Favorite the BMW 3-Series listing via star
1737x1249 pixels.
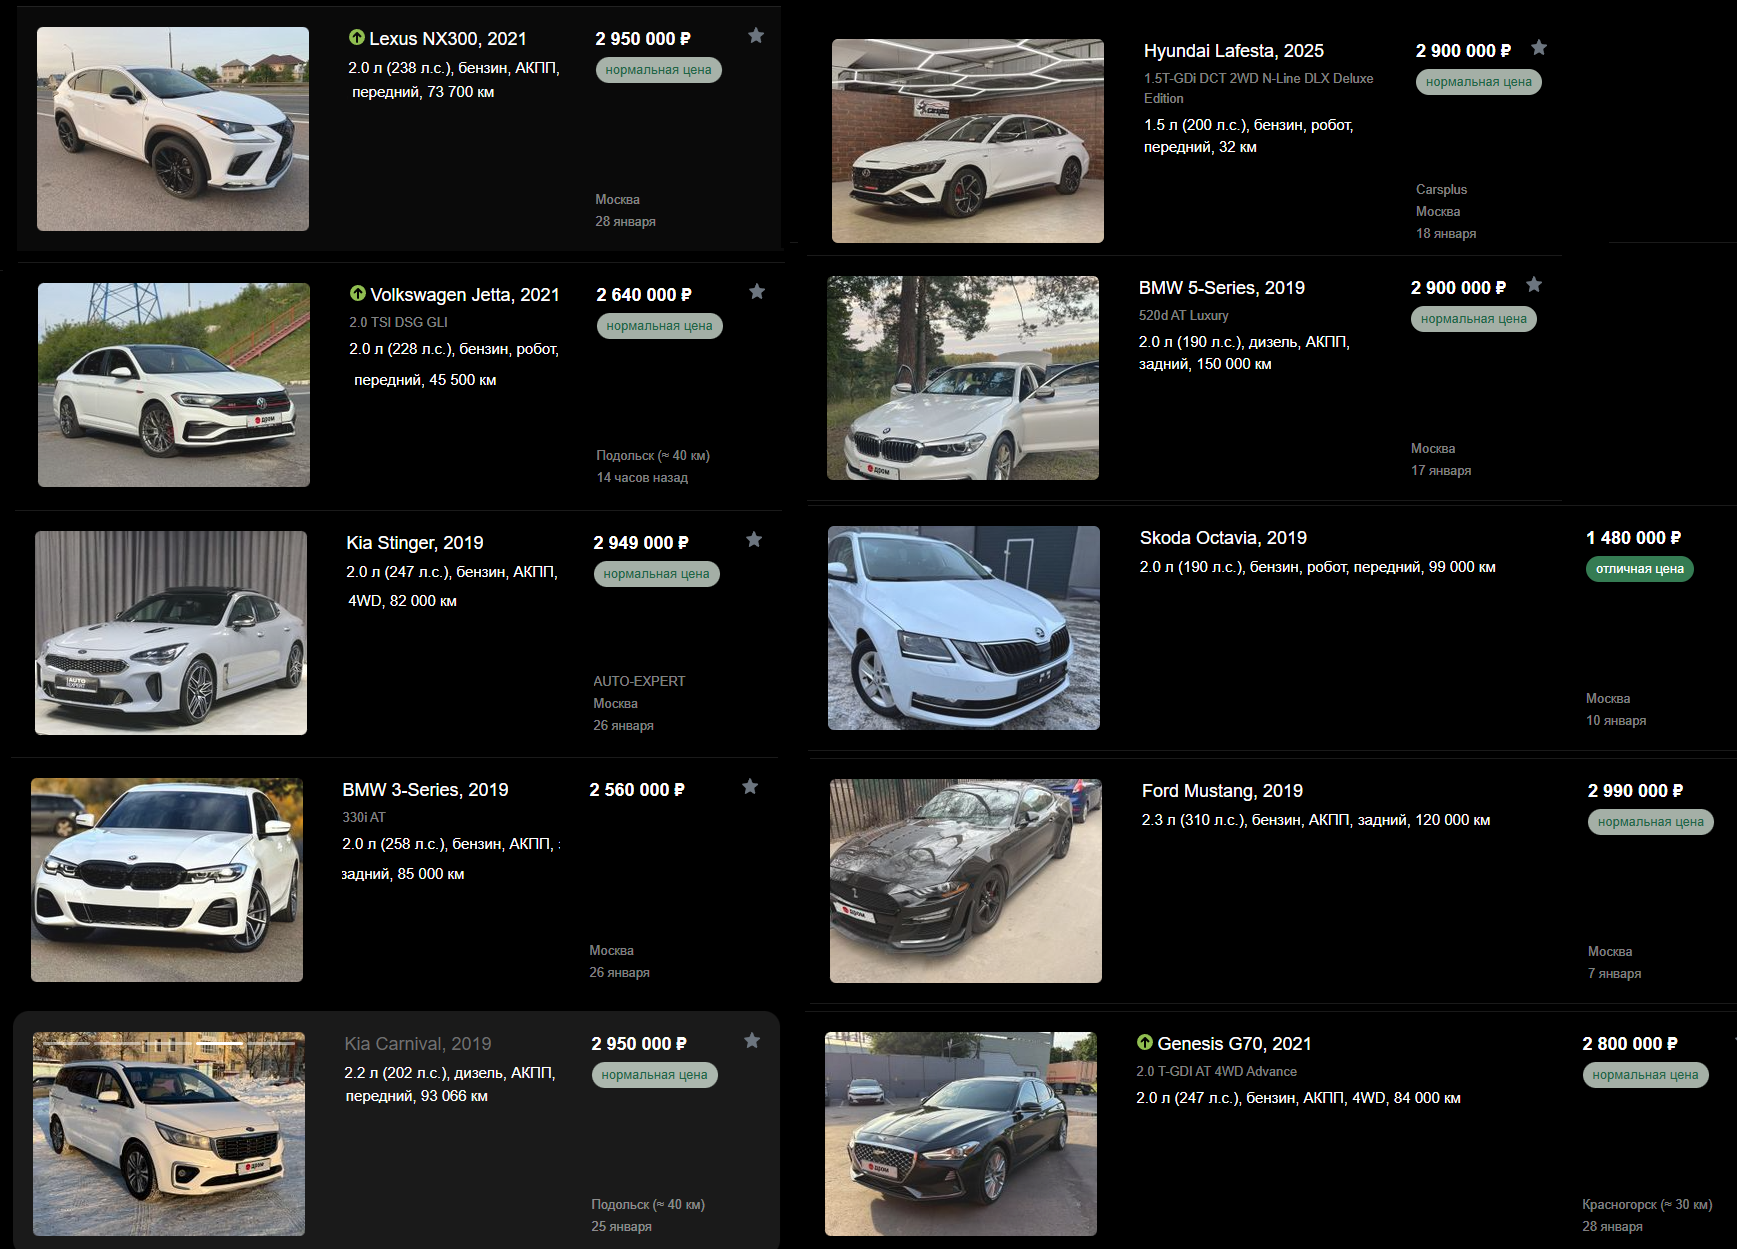750,787
